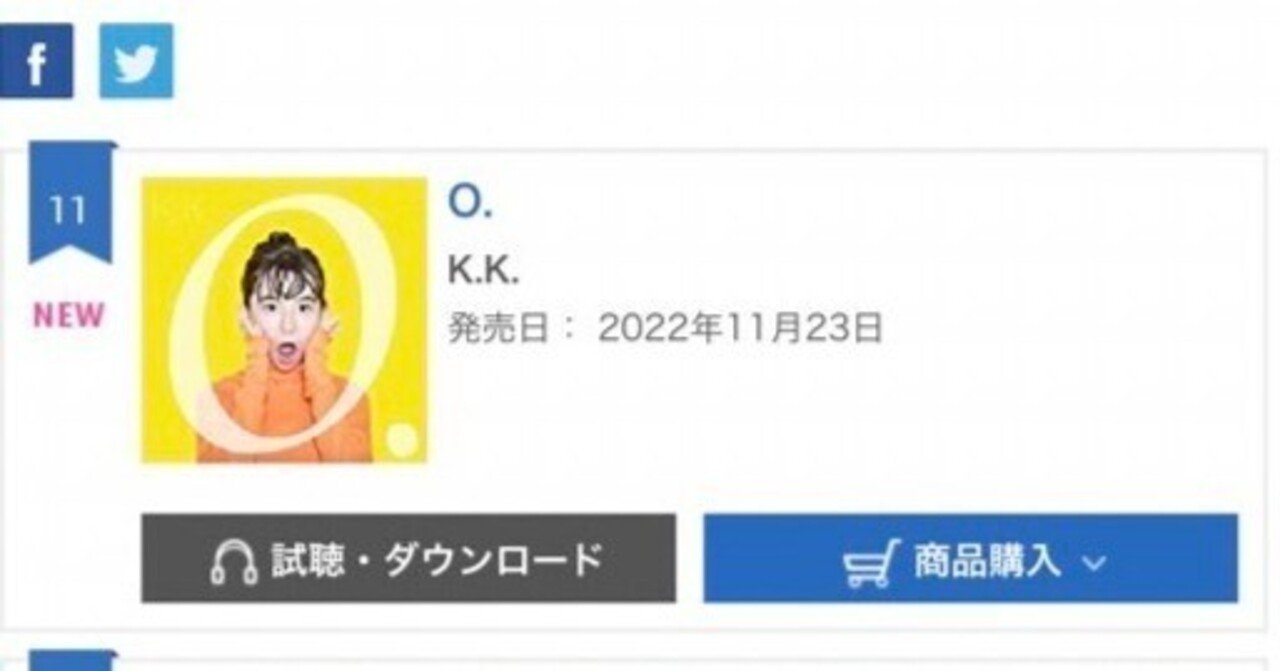Share the page on Facebook
This screenshot has height=671, width=1280.
36,61
